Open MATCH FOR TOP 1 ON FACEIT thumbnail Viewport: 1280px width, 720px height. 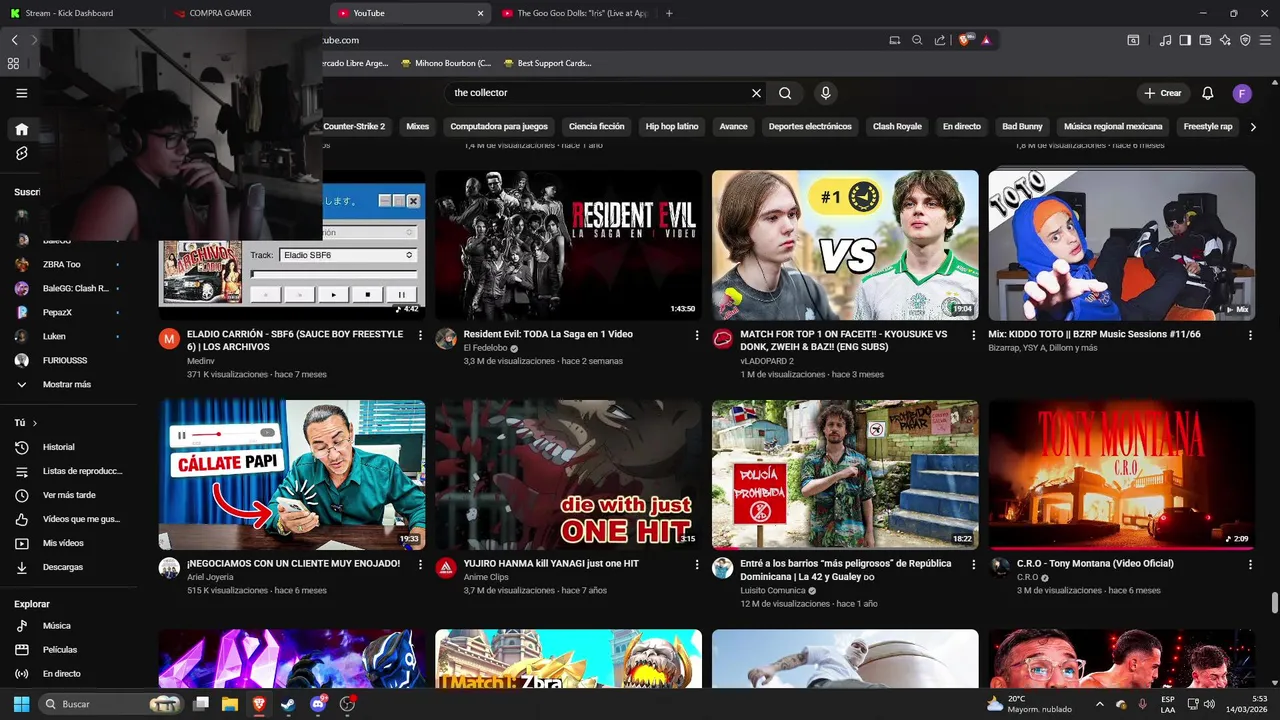coord(845,245)
